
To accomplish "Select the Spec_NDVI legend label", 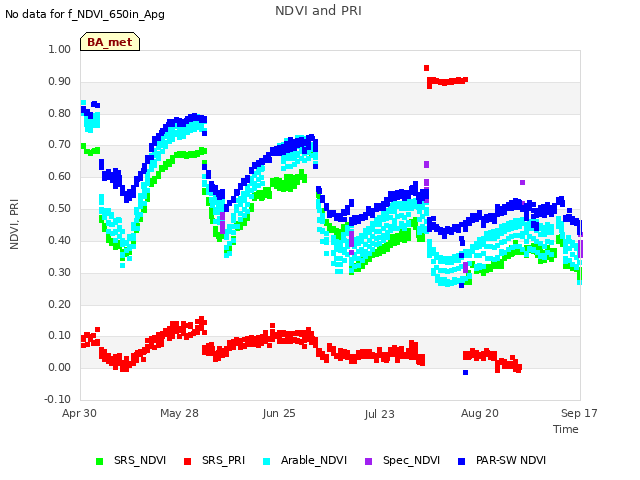I will click(411, 460).
